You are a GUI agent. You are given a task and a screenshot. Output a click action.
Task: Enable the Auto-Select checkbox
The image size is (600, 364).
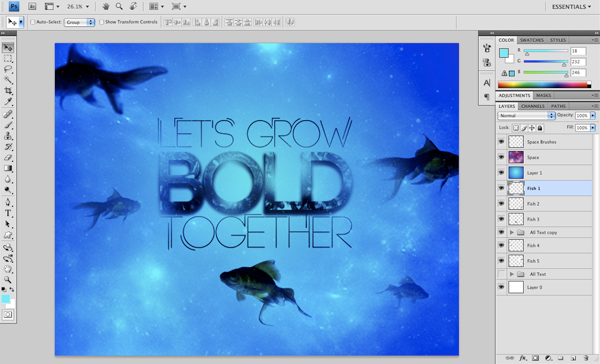click(x=33, y=22)
